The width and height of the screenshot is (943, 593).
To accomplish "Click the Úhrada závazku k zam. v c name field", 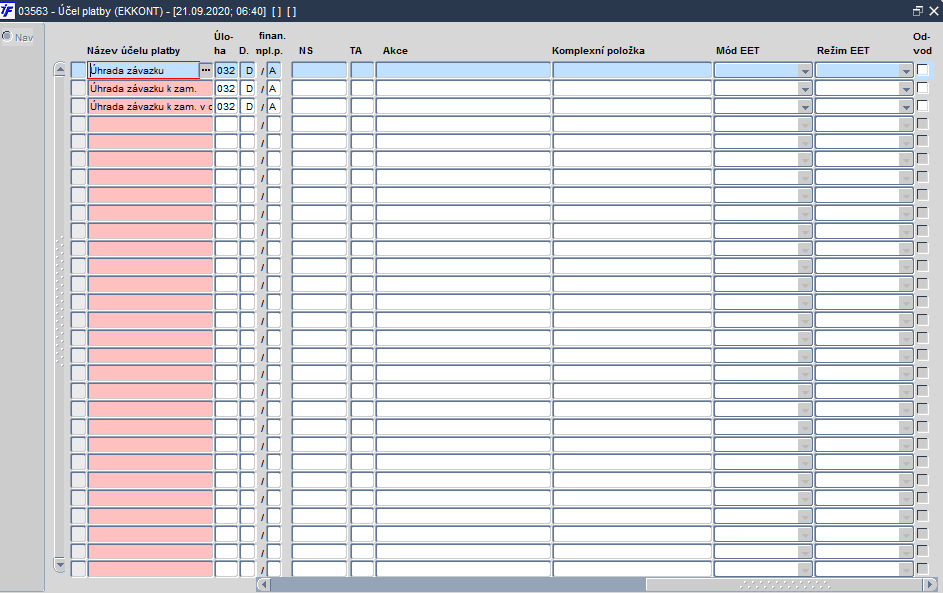I will [150, 106].
